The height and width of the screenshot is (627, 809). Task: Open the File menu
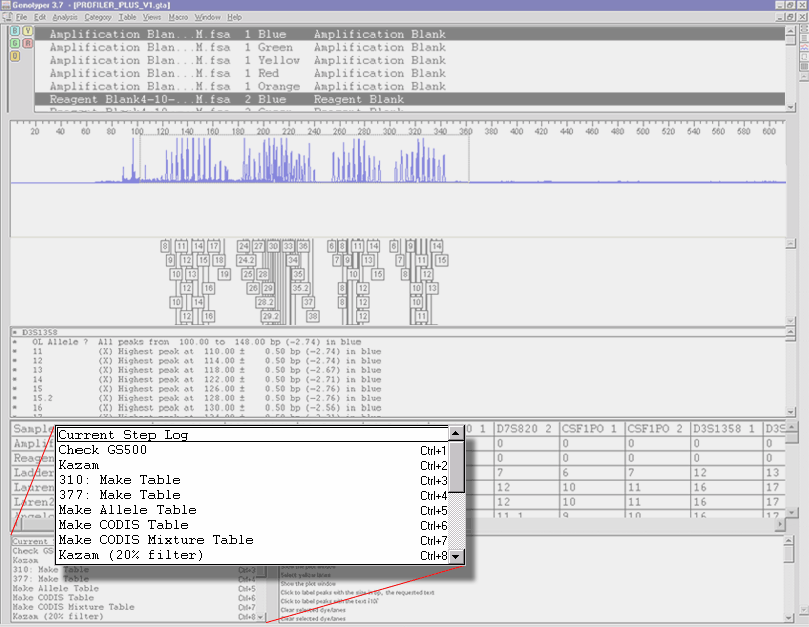tap(22, 17)
